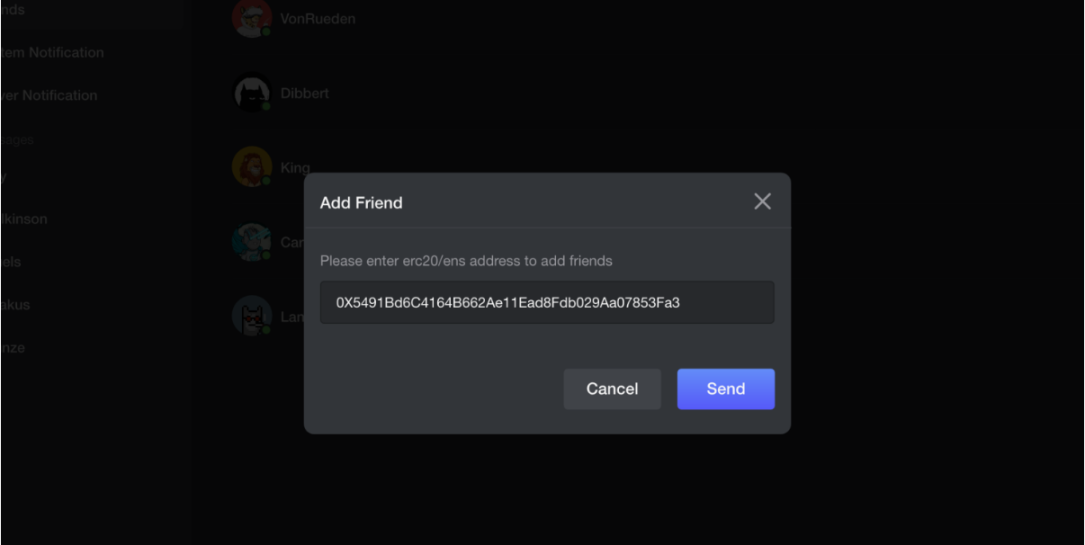Open the sidebar conversation ending in 'els'

coord(11,261)
